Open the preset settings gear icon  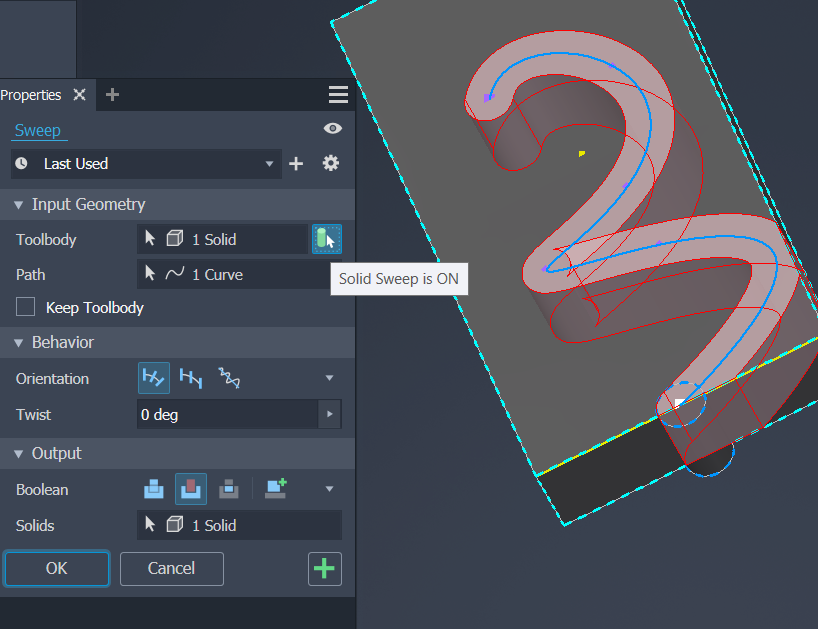pyautogui.click(x=330, y=163)
